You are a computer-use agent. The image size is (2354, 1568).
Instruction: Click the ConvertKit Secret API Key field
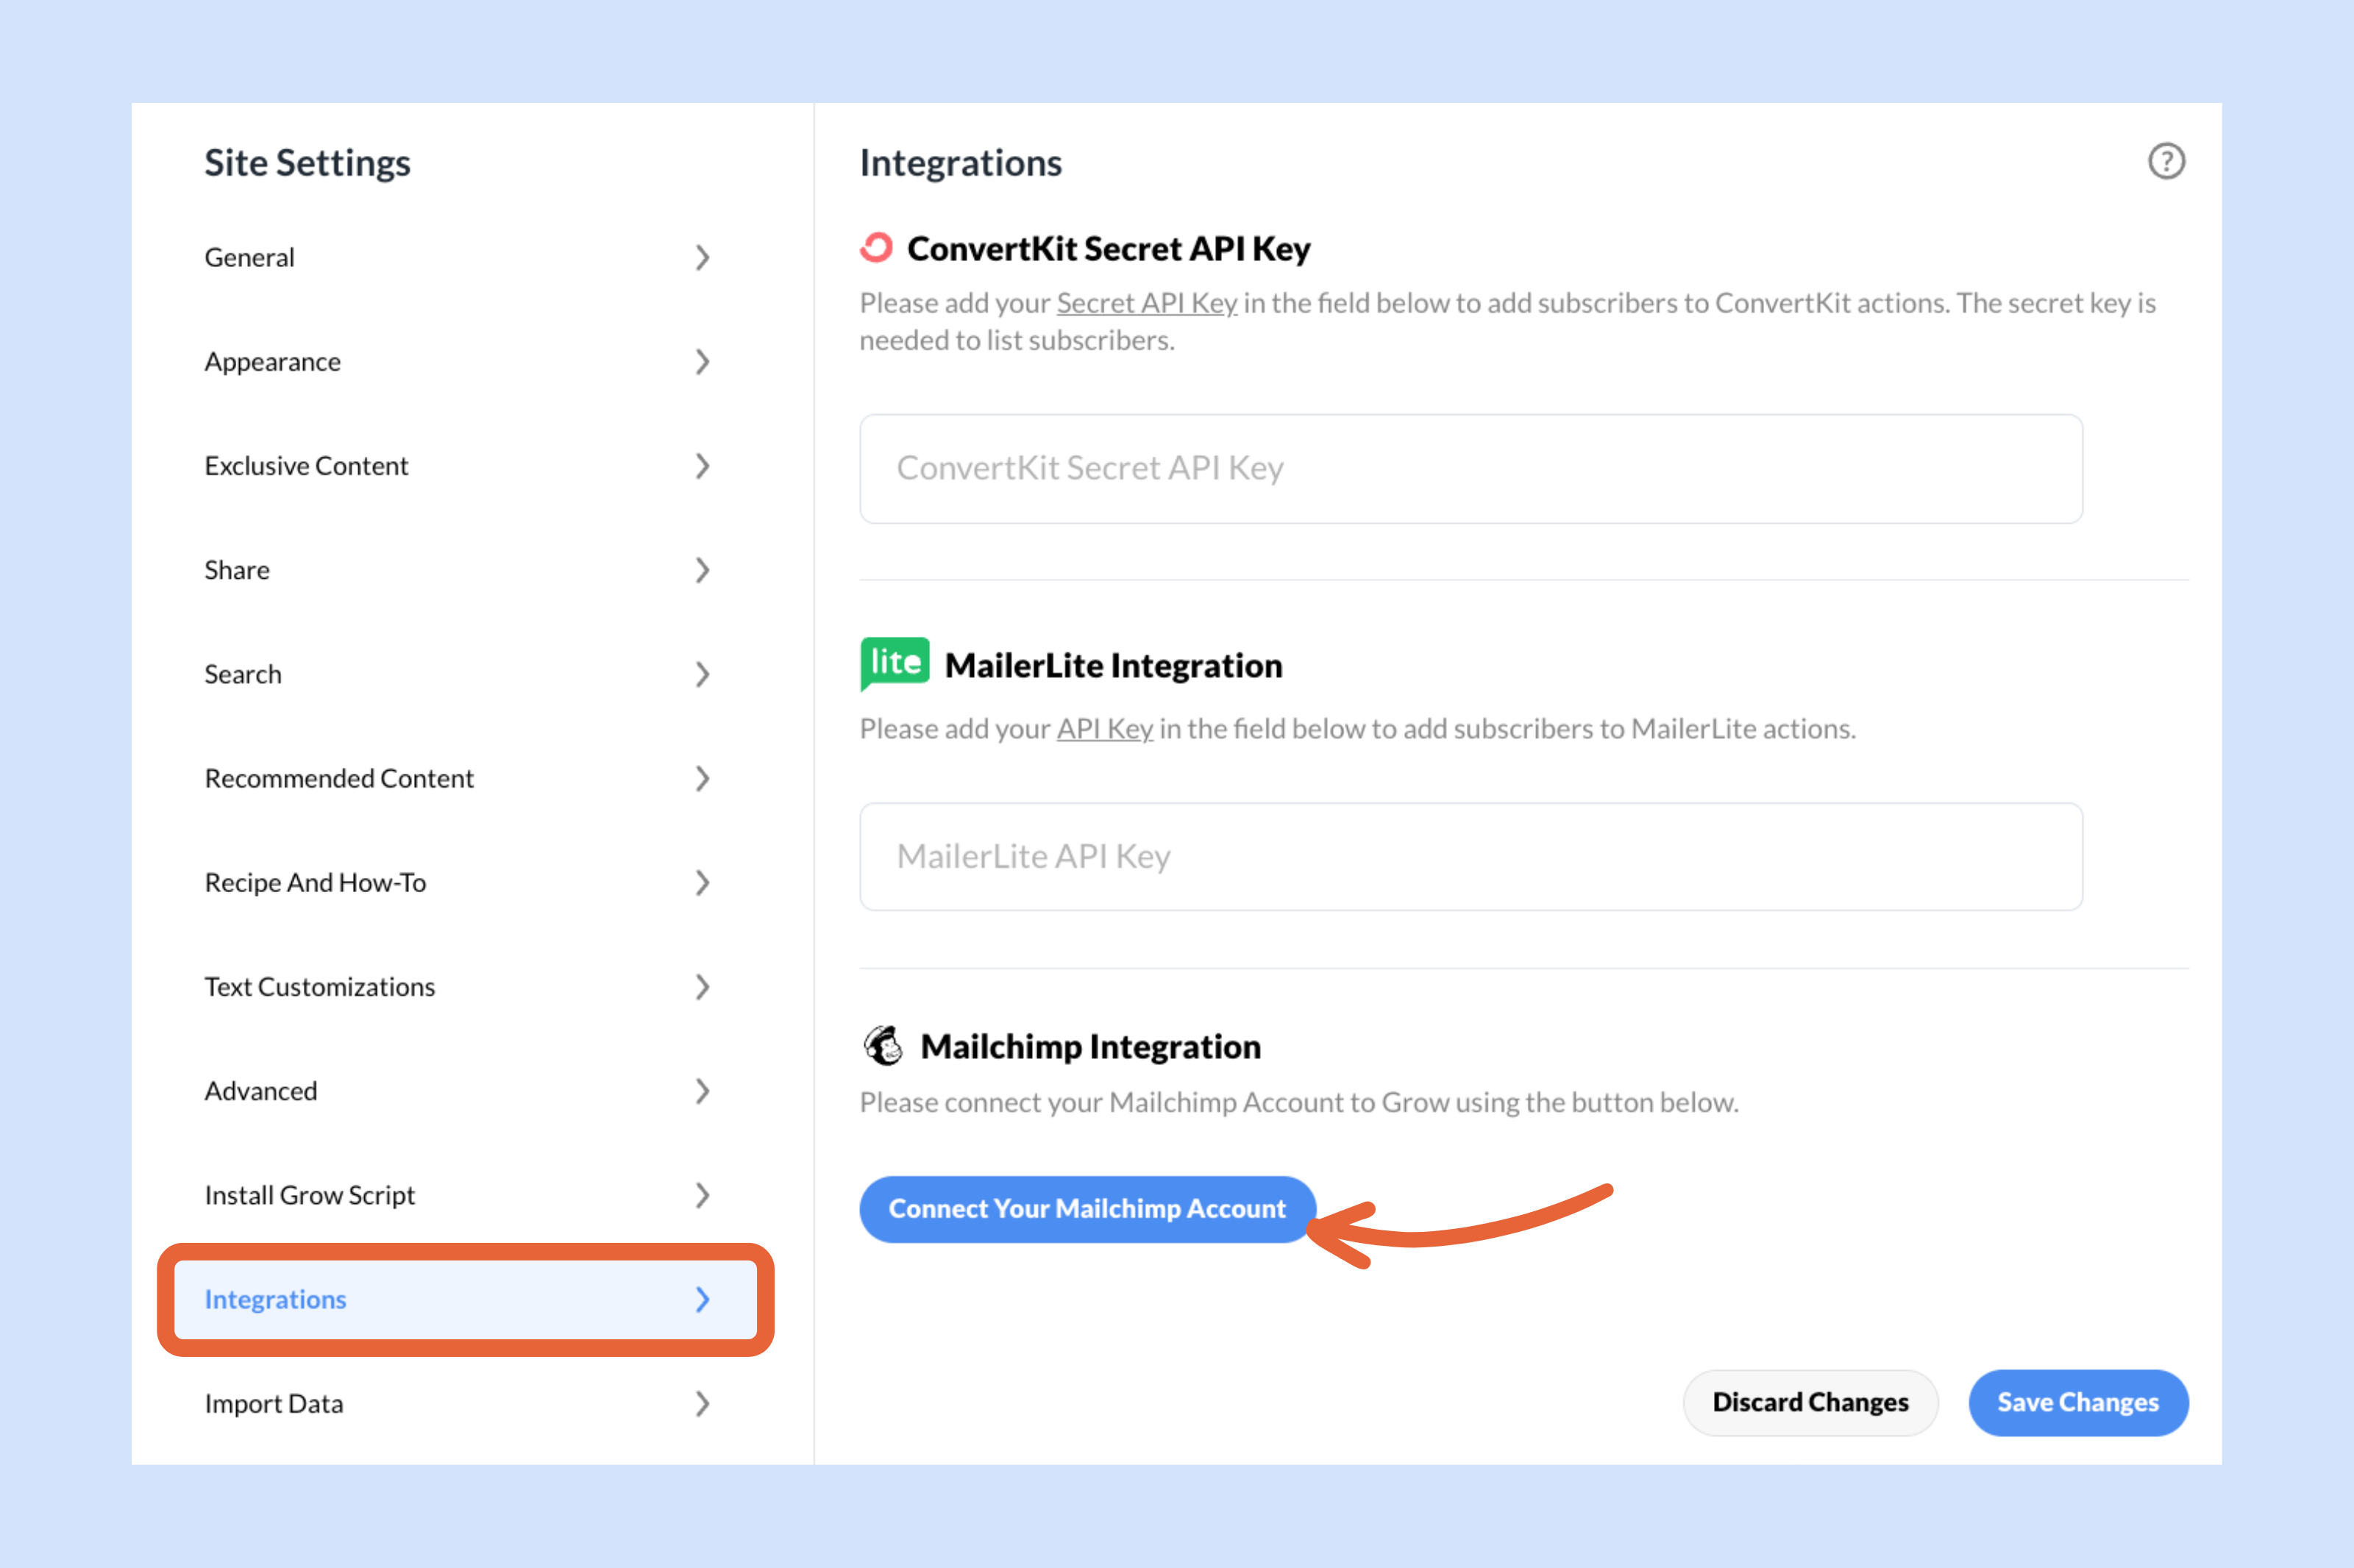pos(1470,468)
